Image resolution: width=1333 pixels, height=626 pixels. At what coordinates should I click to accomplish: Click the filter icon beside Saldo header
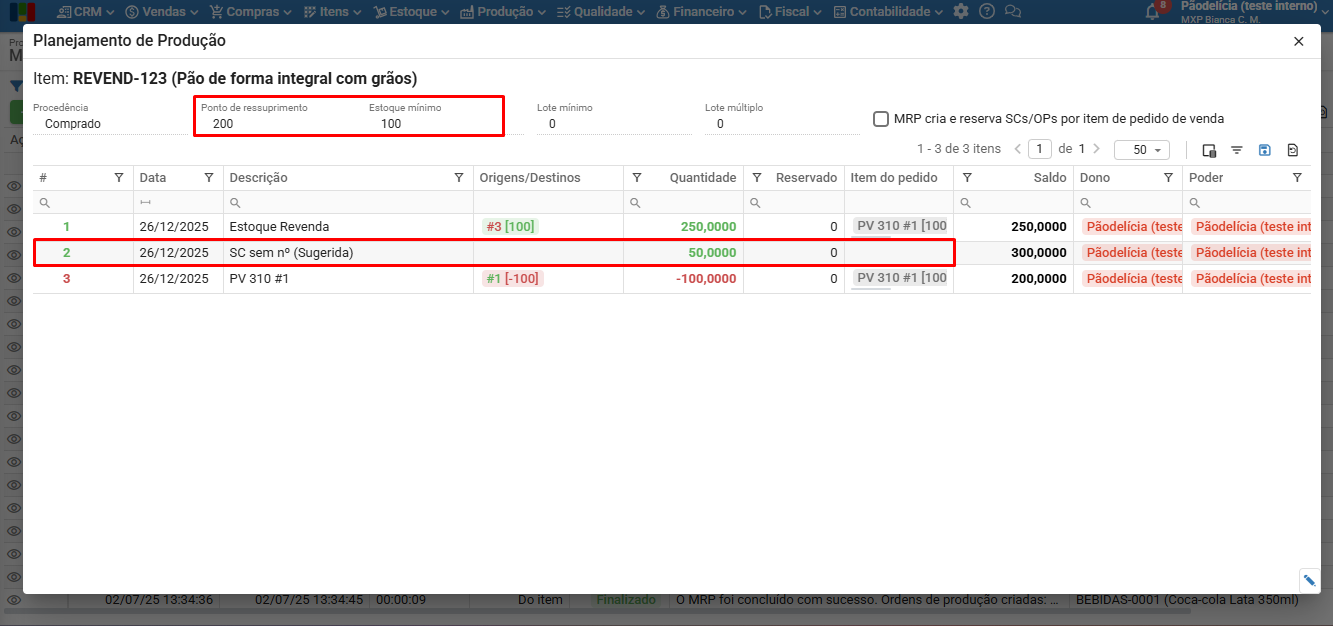[x=967, y=177]
